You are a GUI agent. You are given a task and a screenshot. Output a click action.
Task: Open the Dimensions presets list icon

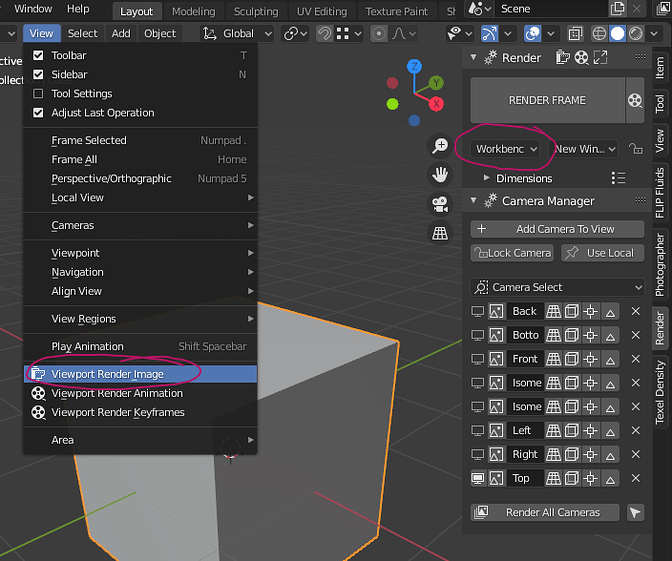618,178
